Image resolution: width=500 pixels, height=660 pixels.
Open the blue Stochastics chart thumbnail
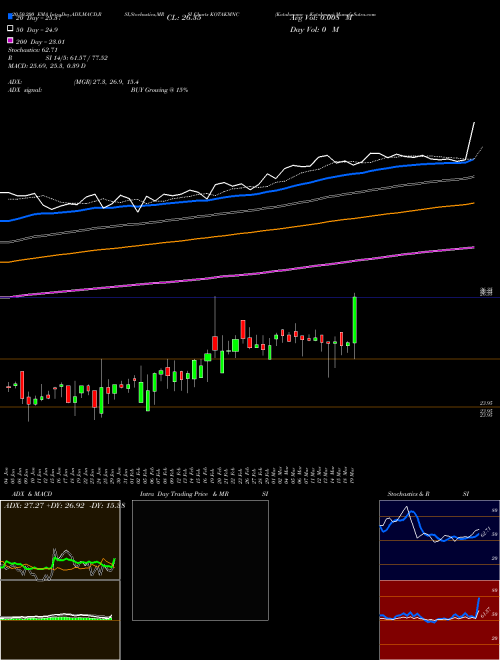439,540
